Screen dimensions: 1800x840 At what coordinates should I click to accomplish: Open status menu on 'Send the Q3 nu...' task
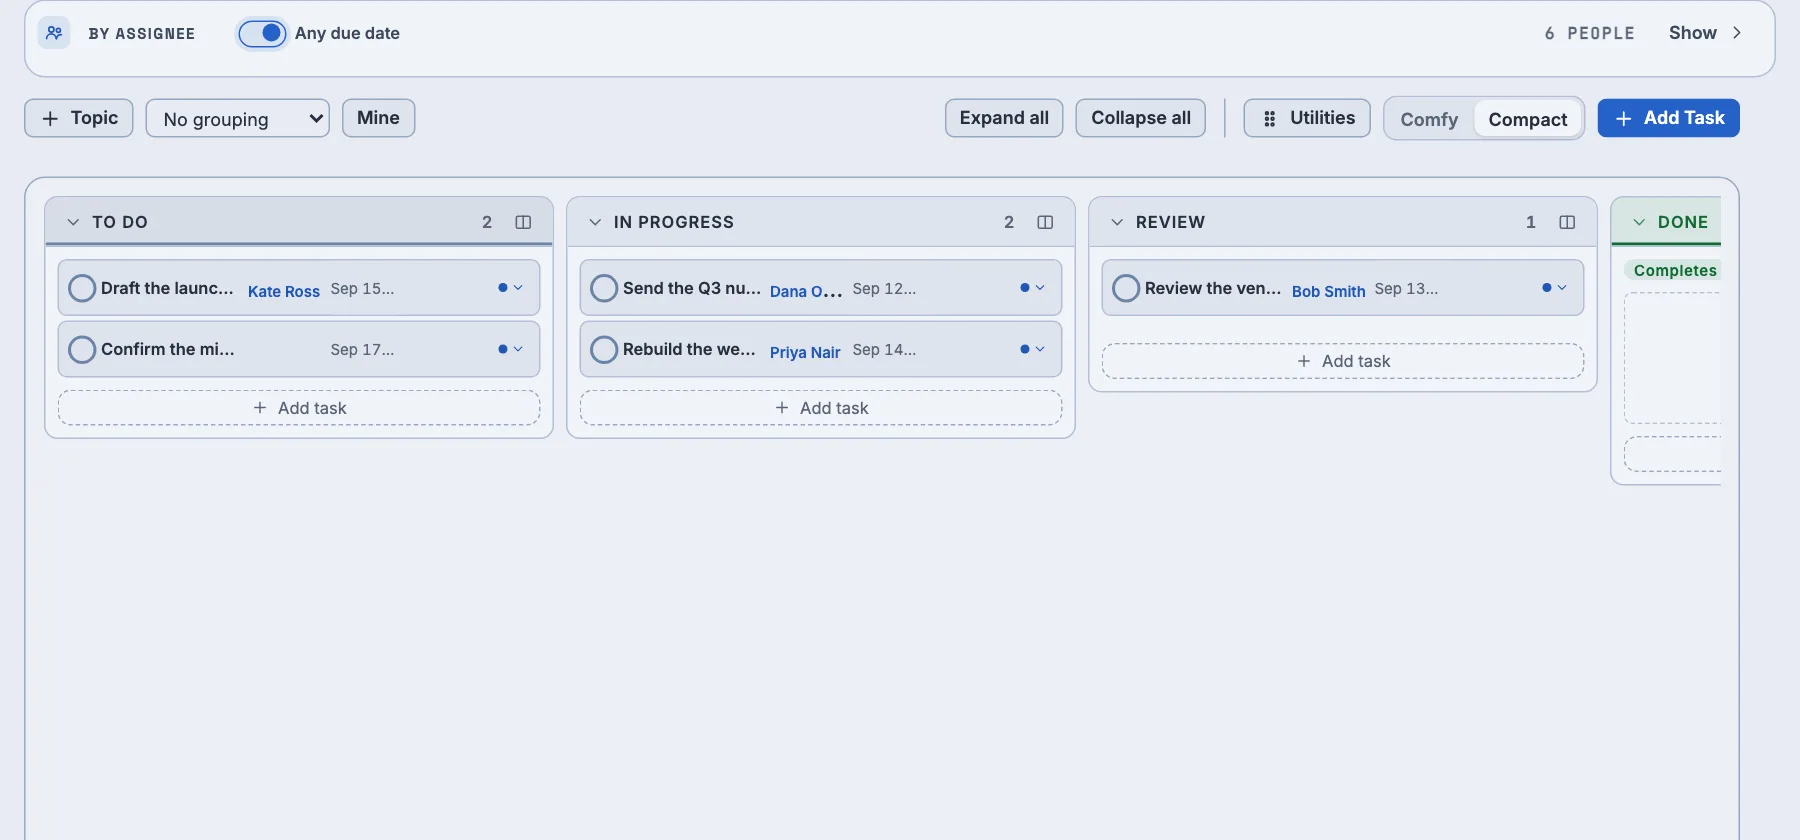click(1033, 288)
